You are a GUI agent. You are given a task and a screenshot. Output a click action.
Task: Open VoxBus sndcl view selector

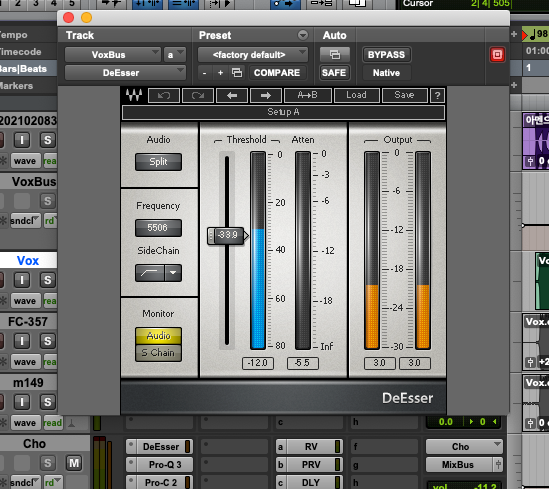coord(25,221)
